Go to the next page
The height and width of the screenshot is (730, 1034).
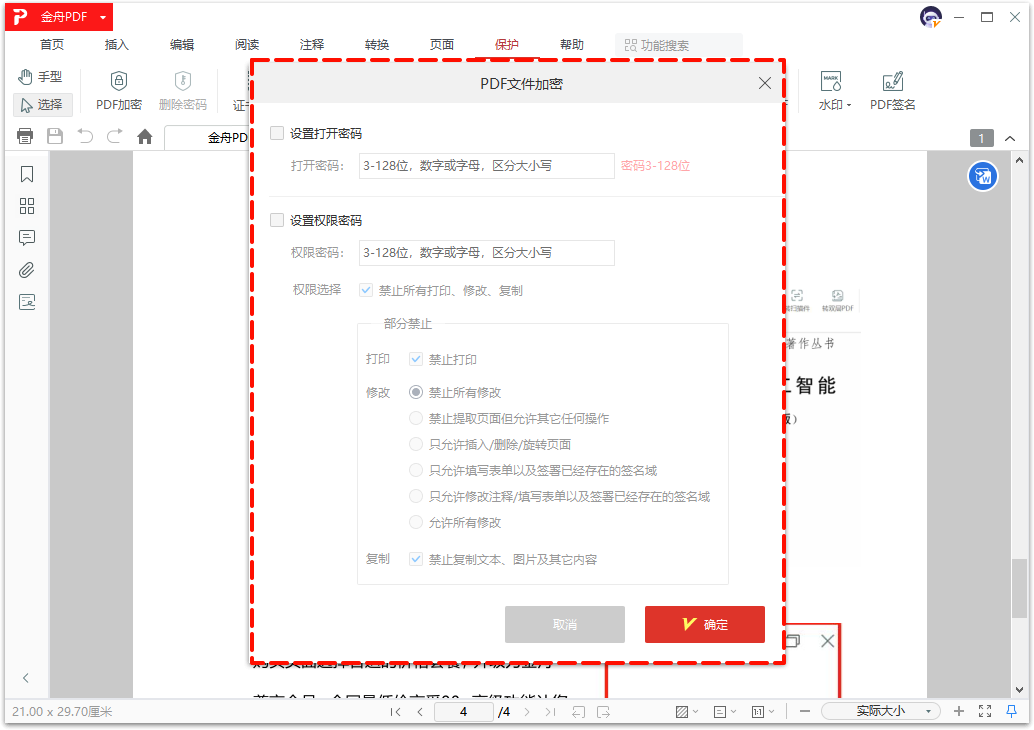click(526, 712)
